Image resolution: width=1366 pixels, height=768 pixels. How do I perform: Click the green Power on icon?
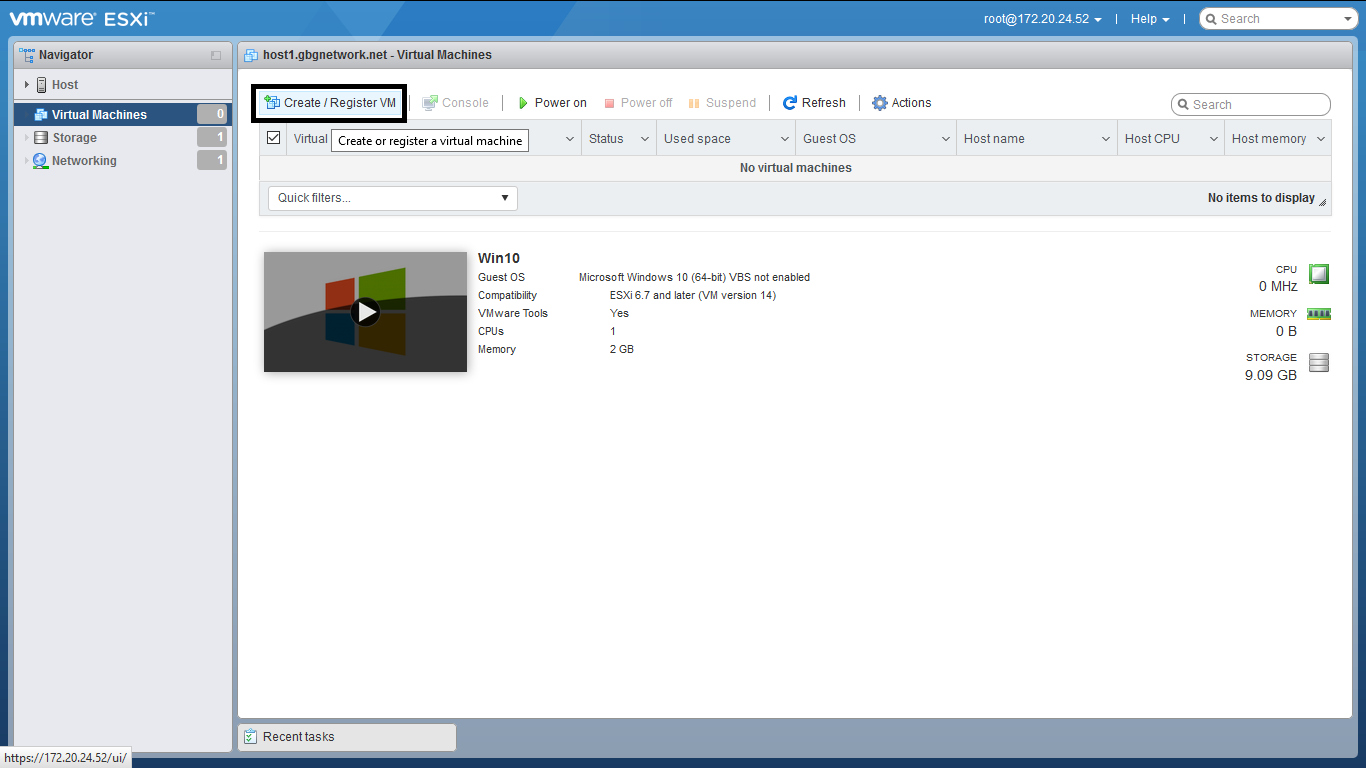click(523, 103)
